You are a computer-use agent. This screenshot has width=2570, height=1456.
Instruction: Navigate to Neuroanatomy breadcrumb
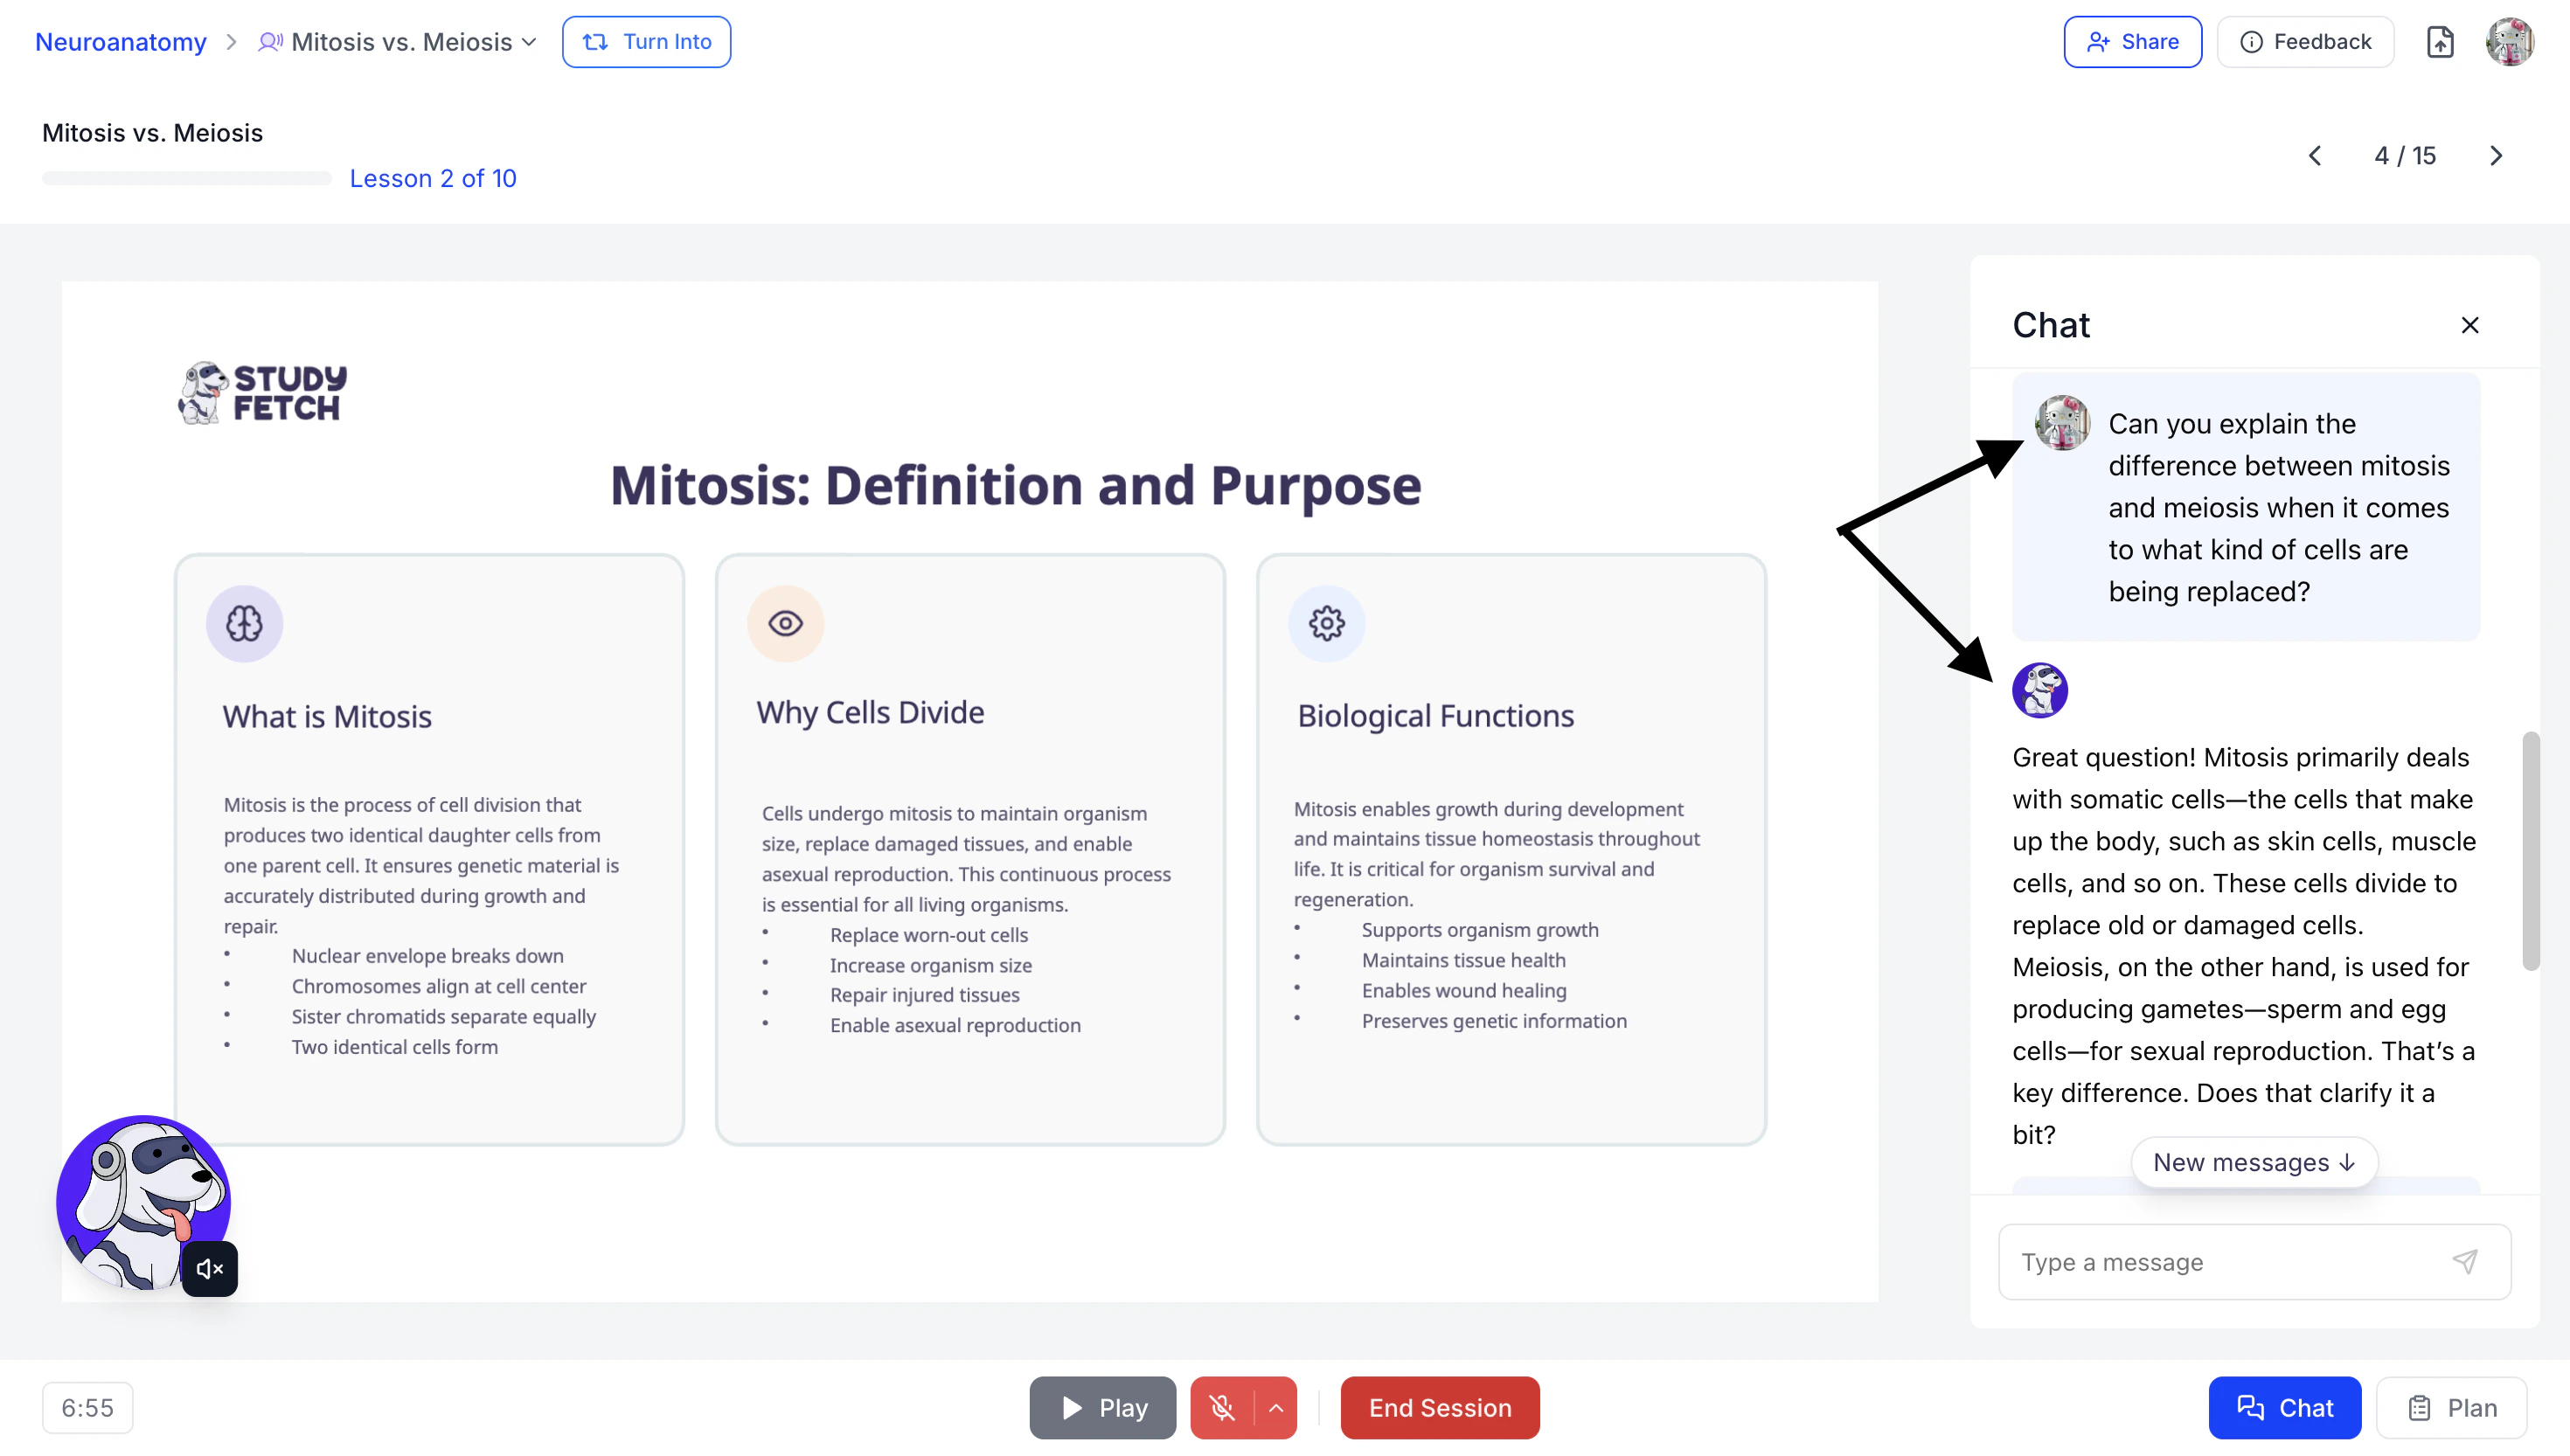[120, 42]
